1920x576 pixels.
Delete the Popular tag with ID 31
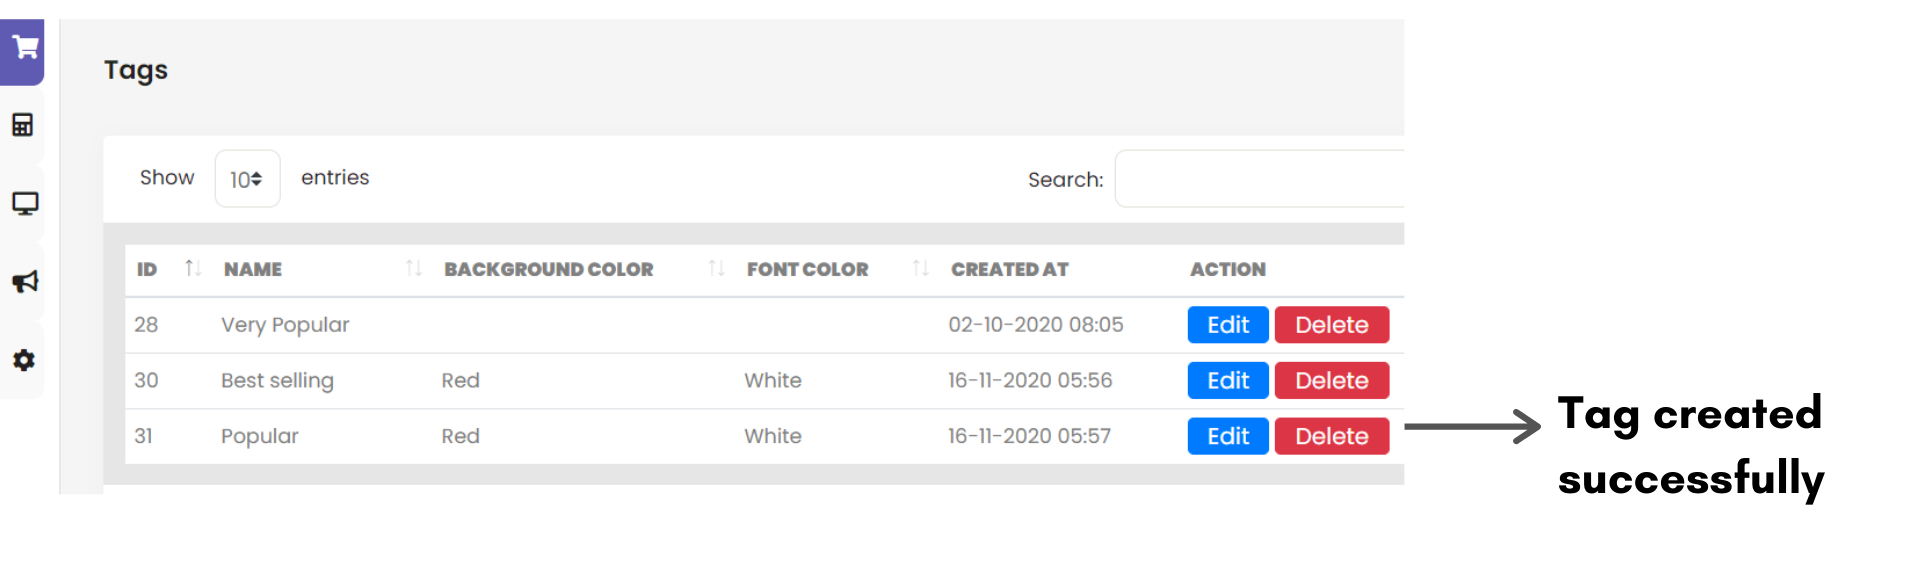click(x=1331, y=436)
